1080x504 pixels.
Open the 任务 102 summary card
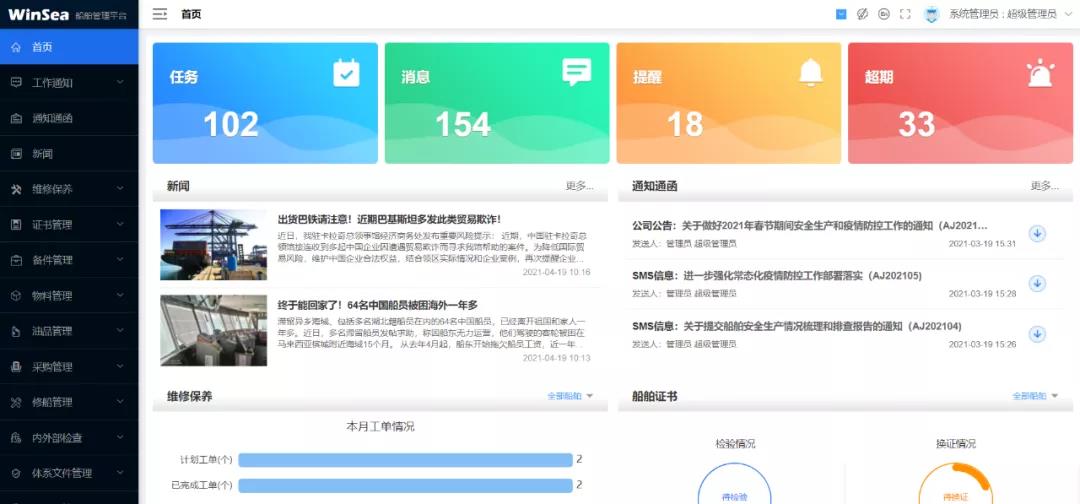265,103
